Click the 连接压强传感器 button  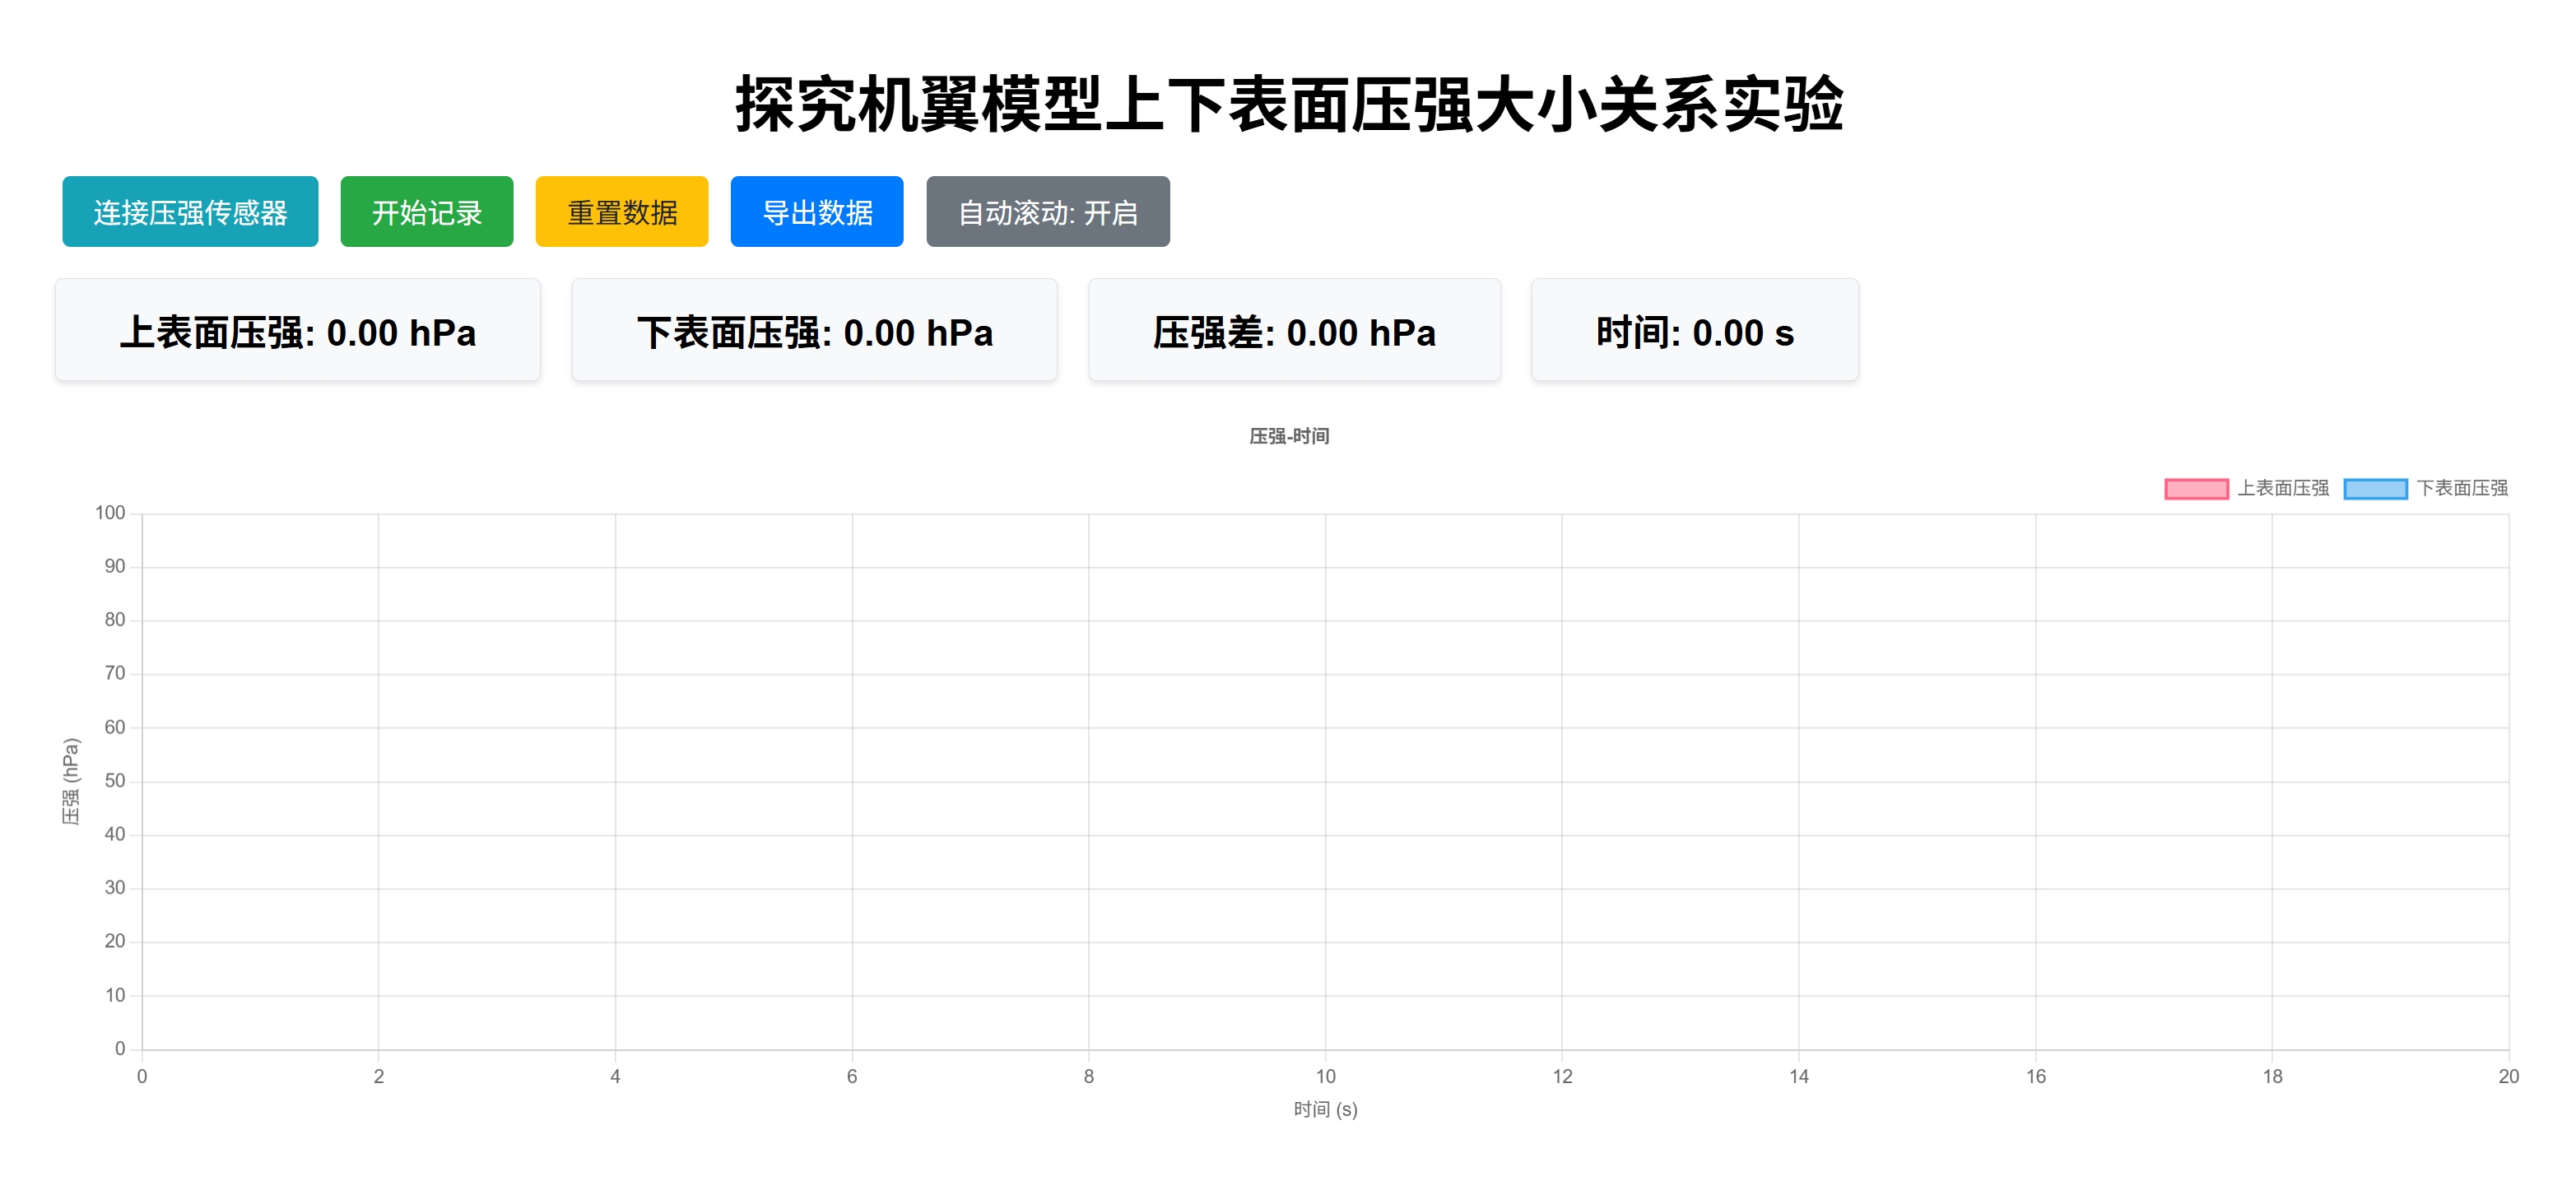click(190, 211)
